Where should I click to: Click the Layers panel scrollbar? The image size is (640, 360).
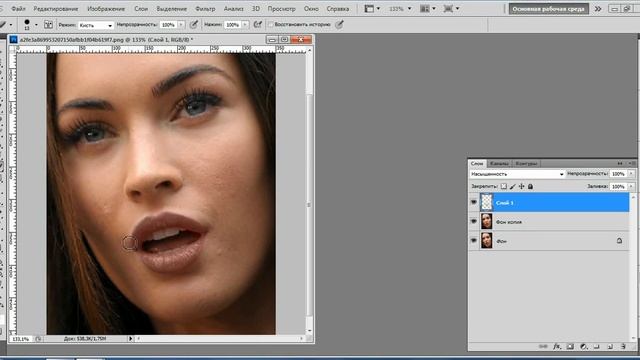tap(633, 267)
